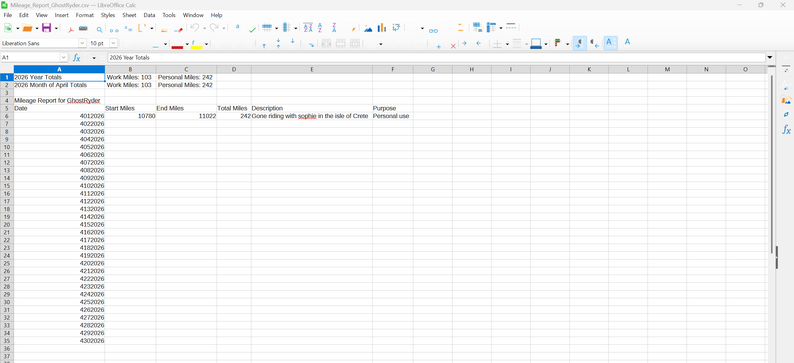Screen dimensions: 794x363
Task: Select the 'Gone riding with sophie' description cell
Action: click(311, 116)
